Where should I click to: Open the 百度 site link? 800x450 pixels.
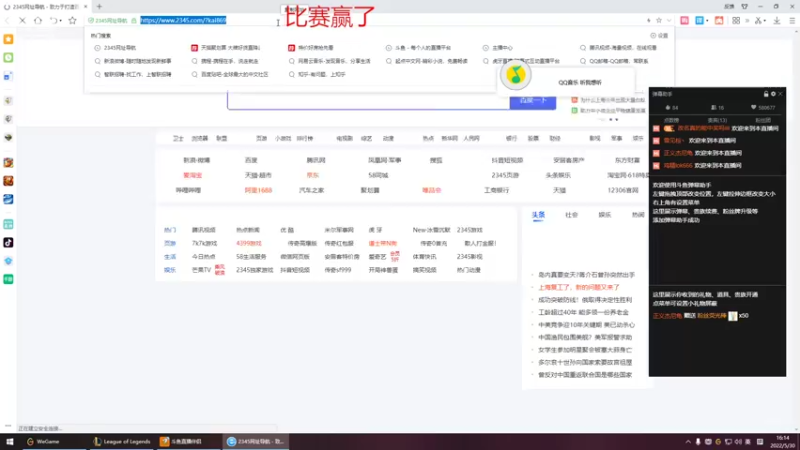pyautogui.click(x=251, y=160)
